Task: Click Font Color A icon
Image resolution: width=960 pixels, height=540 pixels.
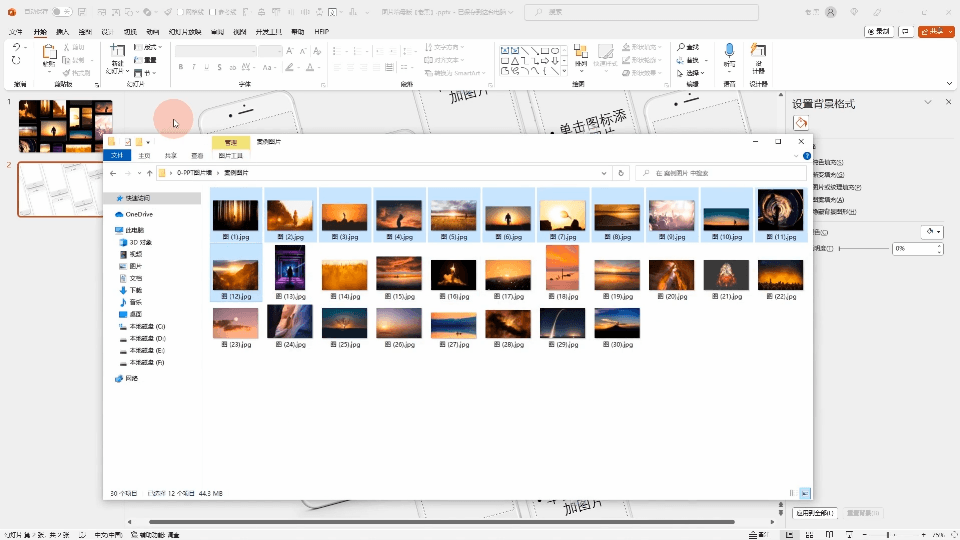Action: tap(310, 67)
